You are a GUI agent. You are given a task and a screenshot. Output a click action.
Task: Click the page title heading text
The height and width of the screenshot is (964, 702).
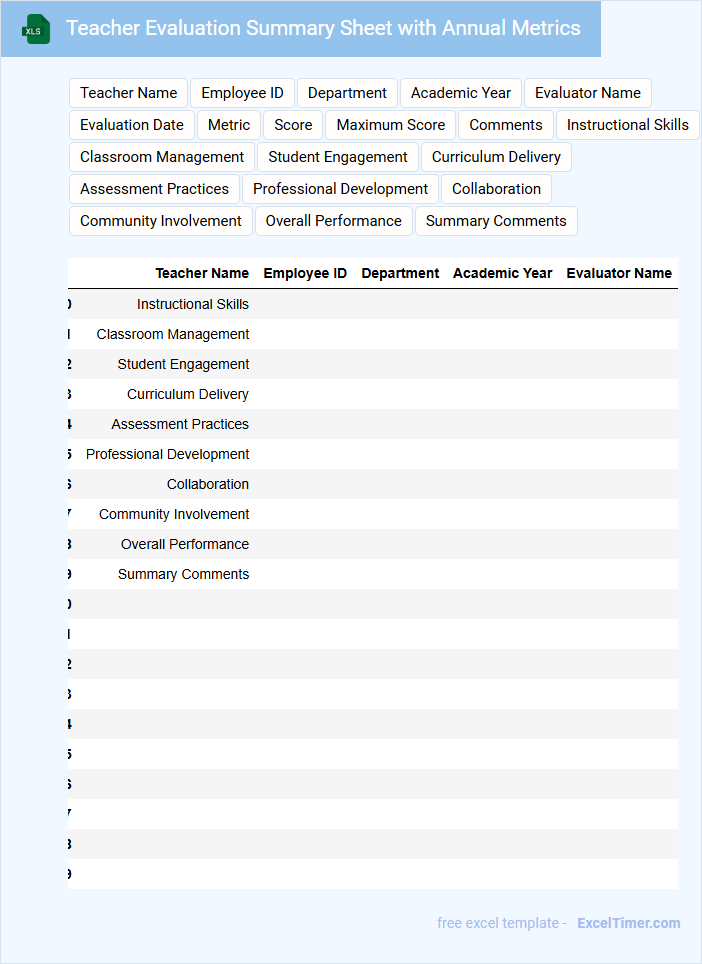(323, 28)
